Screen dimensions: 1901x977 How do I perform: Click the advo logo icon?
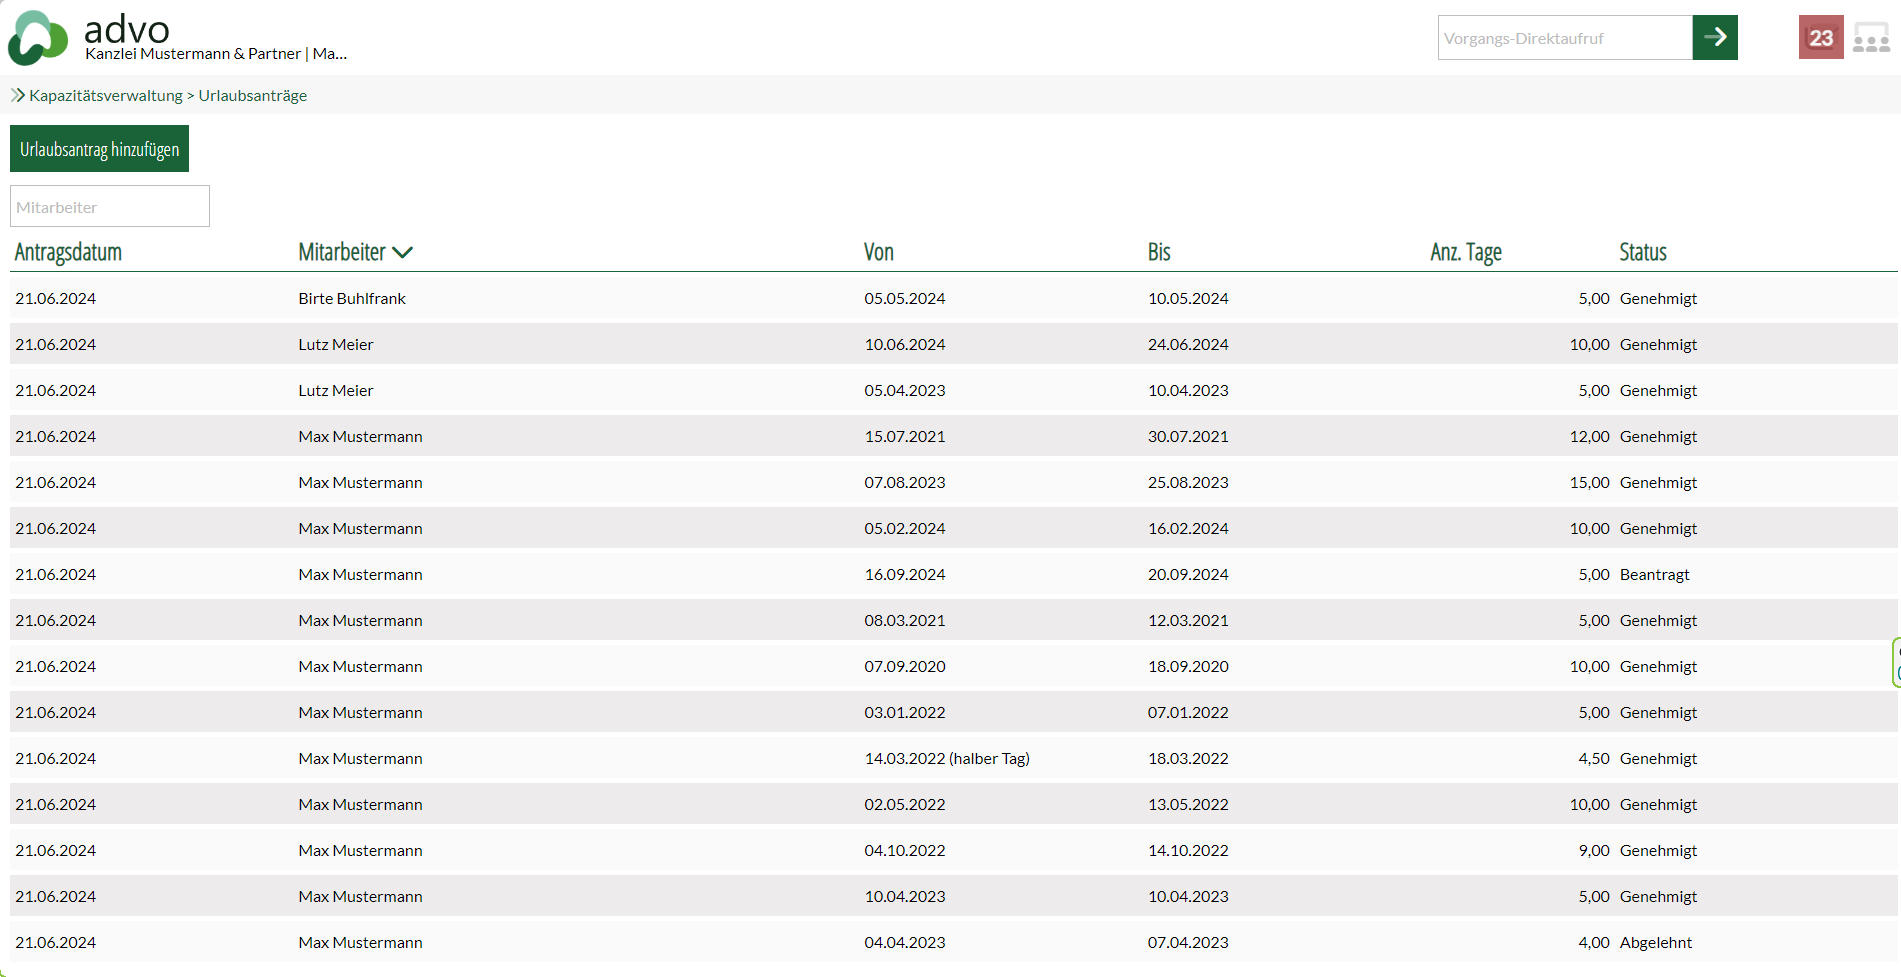point(38,38)
